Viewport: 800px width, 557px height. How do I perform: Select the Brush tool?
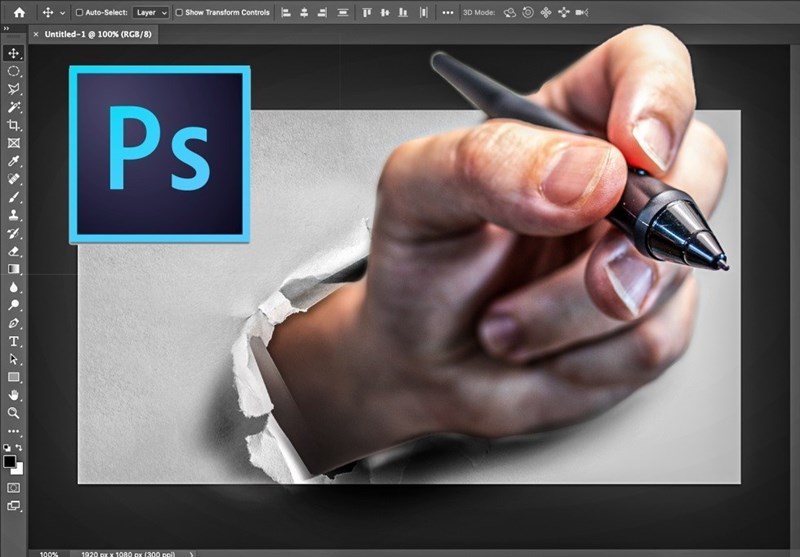click(x=13, y=197)
